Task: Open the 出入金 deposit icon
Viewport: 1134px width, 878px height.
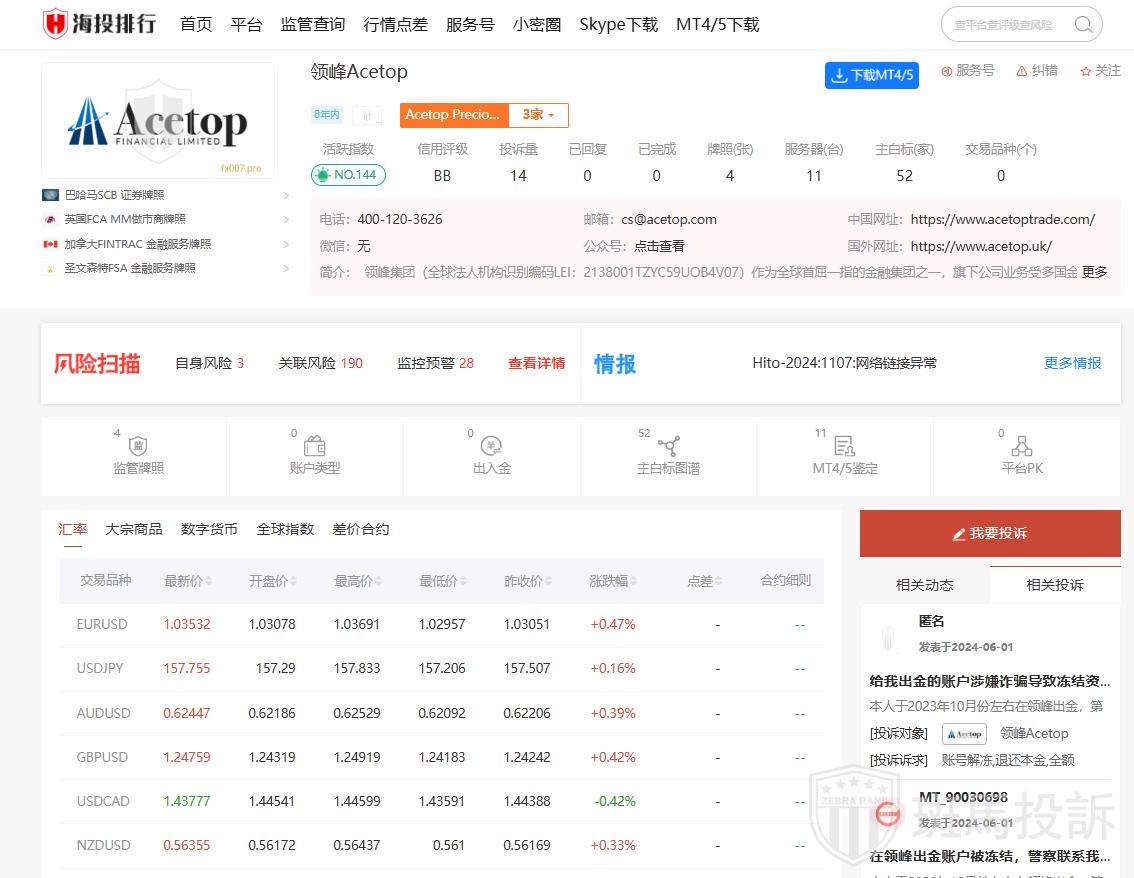Action: point(491,446)
